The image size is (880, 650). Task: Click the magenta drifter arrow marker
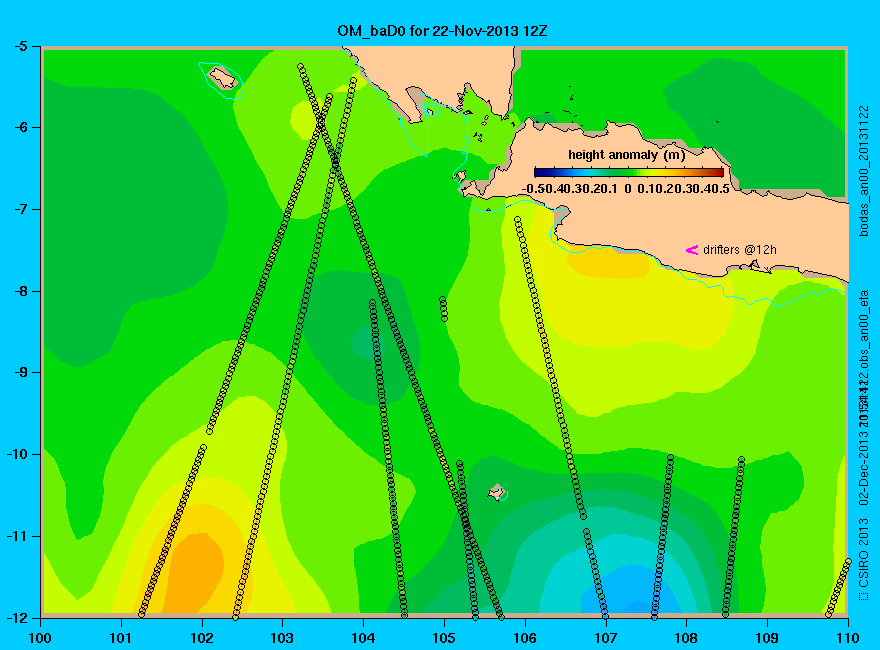click(x=691, y=250)
